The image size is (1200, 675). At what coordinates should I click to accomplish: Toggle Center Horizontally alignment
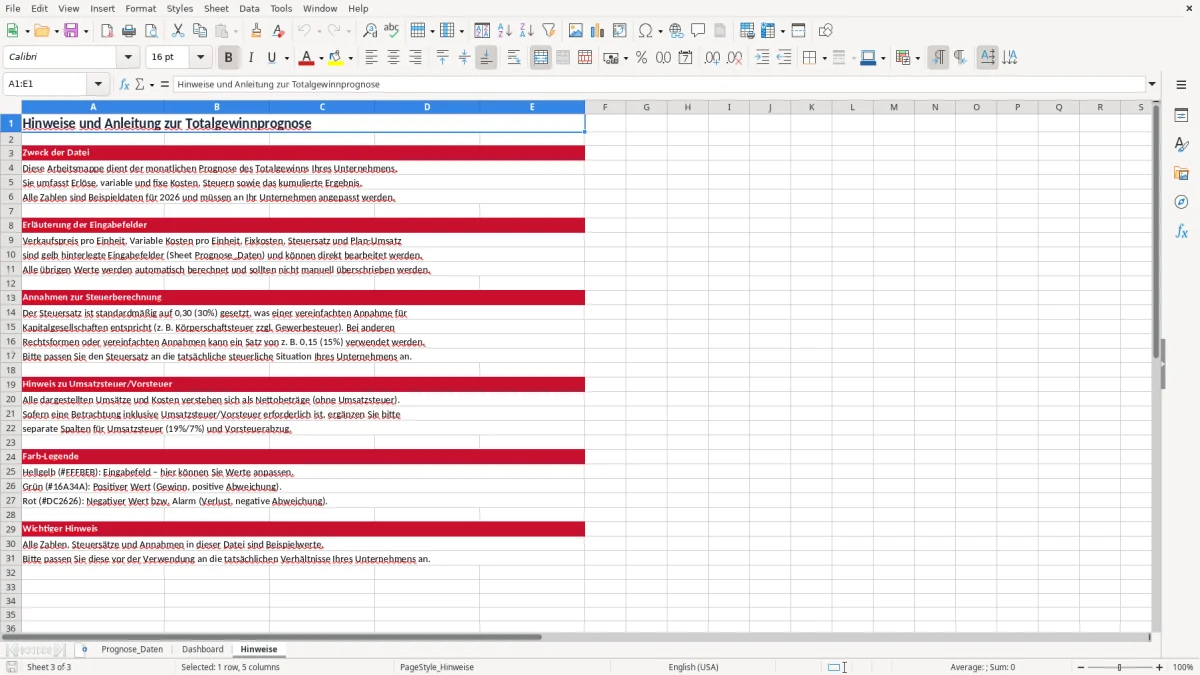pos(394,58)
